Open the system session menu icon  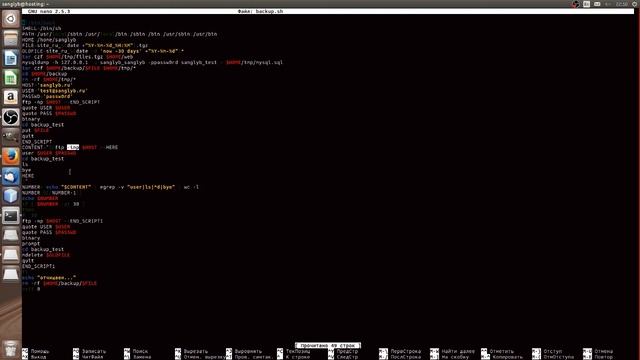tap(635, 4)
